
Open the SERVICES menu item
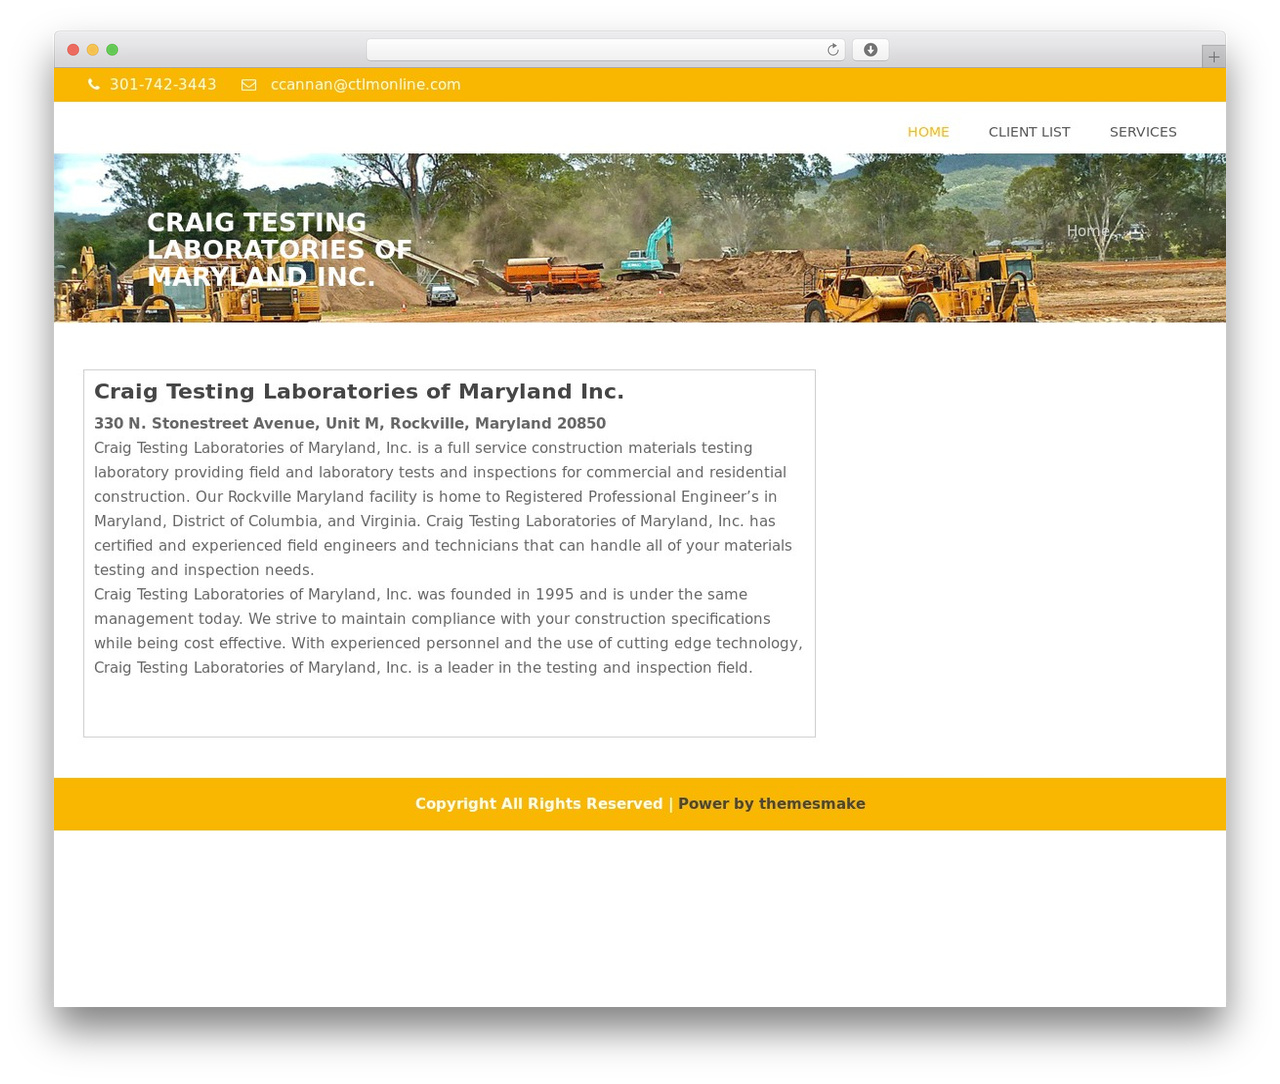click(1143, 132)
